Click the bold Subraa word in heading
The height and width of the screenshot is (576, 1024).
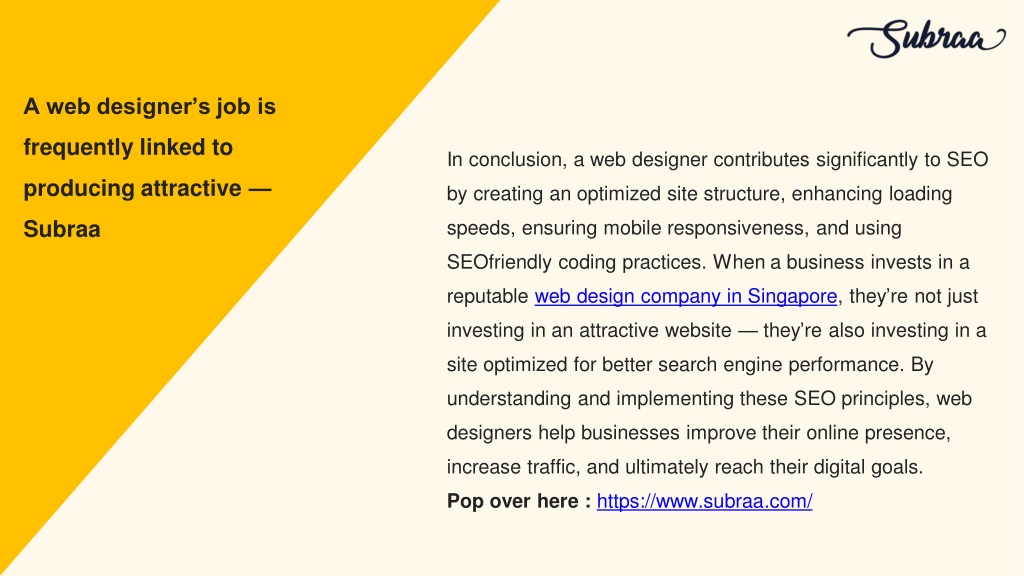62,229
